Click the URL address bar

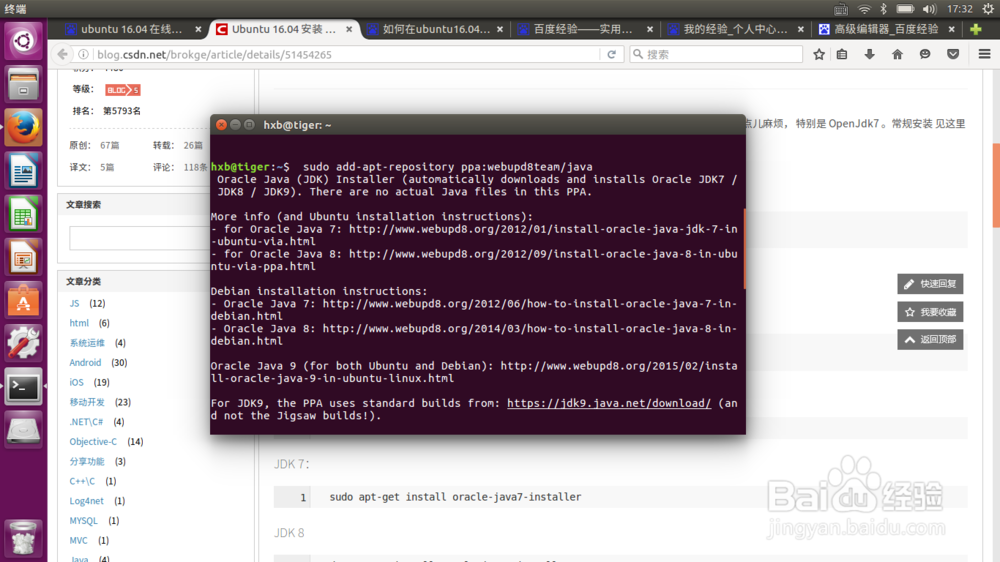(348, 54)
